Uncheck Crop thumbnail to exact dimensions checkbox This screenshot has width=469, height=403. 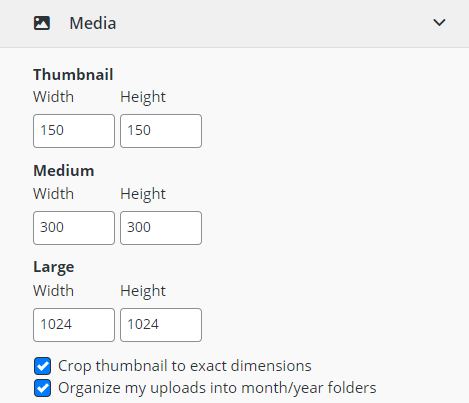[42, 366]
